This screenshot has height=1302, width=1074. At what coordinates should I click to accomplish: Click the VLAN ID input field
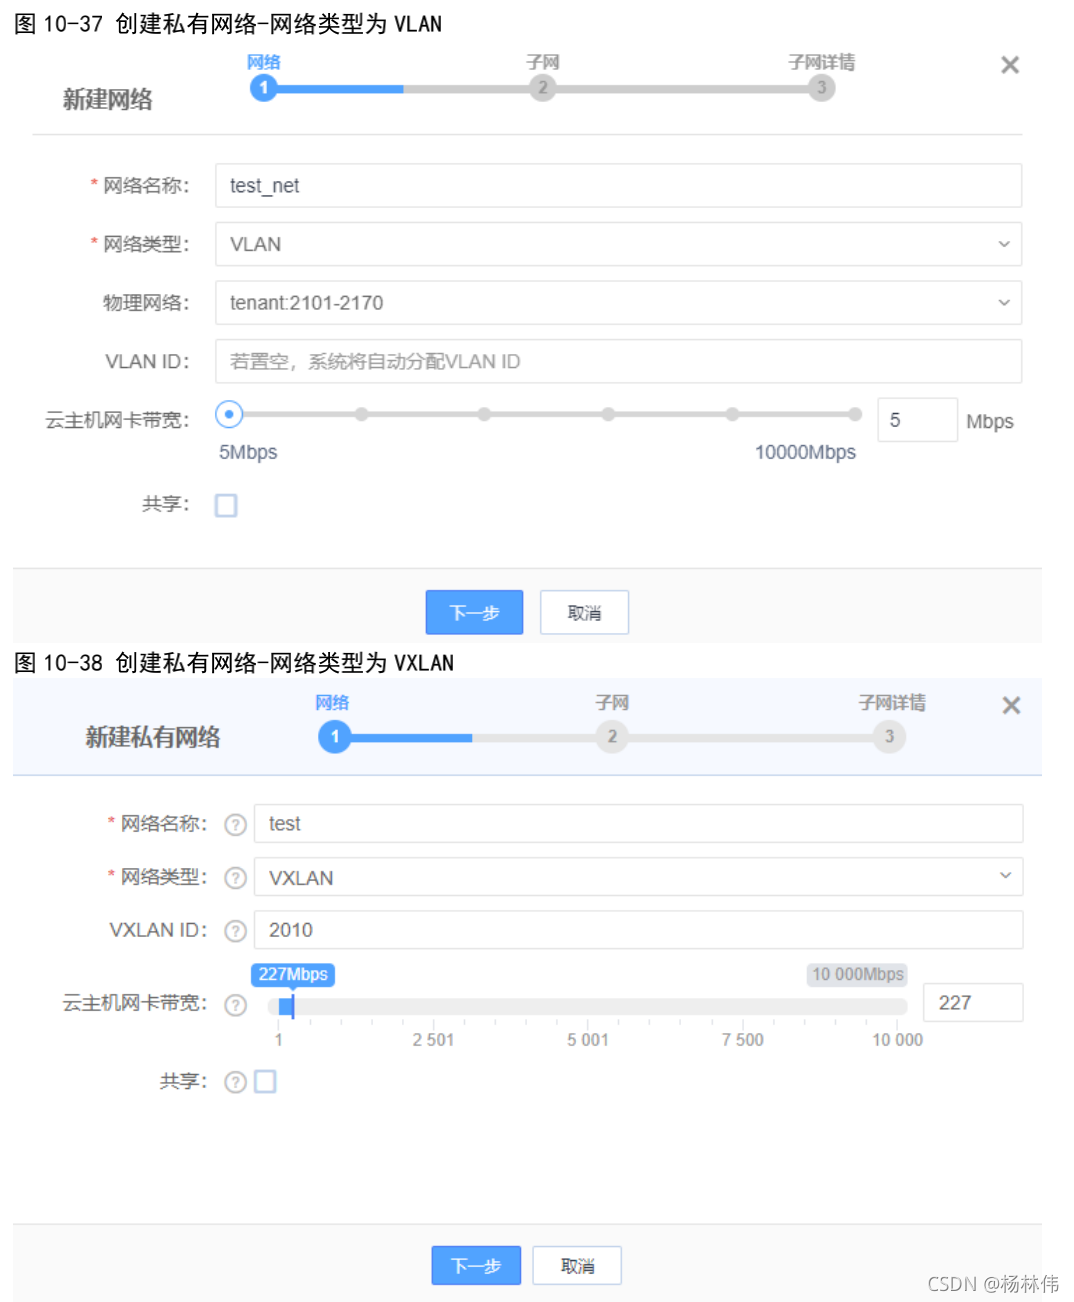click(x=617, y=361)
